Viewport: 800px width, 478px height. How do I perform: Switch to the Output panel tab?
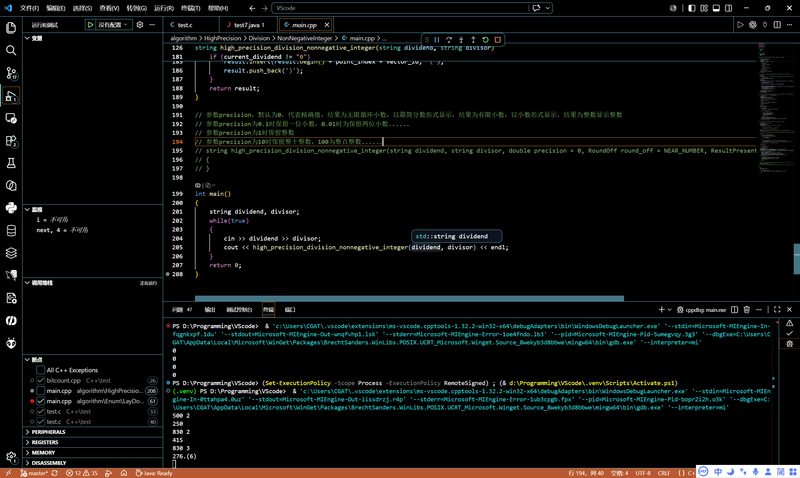tap(210, 310)
